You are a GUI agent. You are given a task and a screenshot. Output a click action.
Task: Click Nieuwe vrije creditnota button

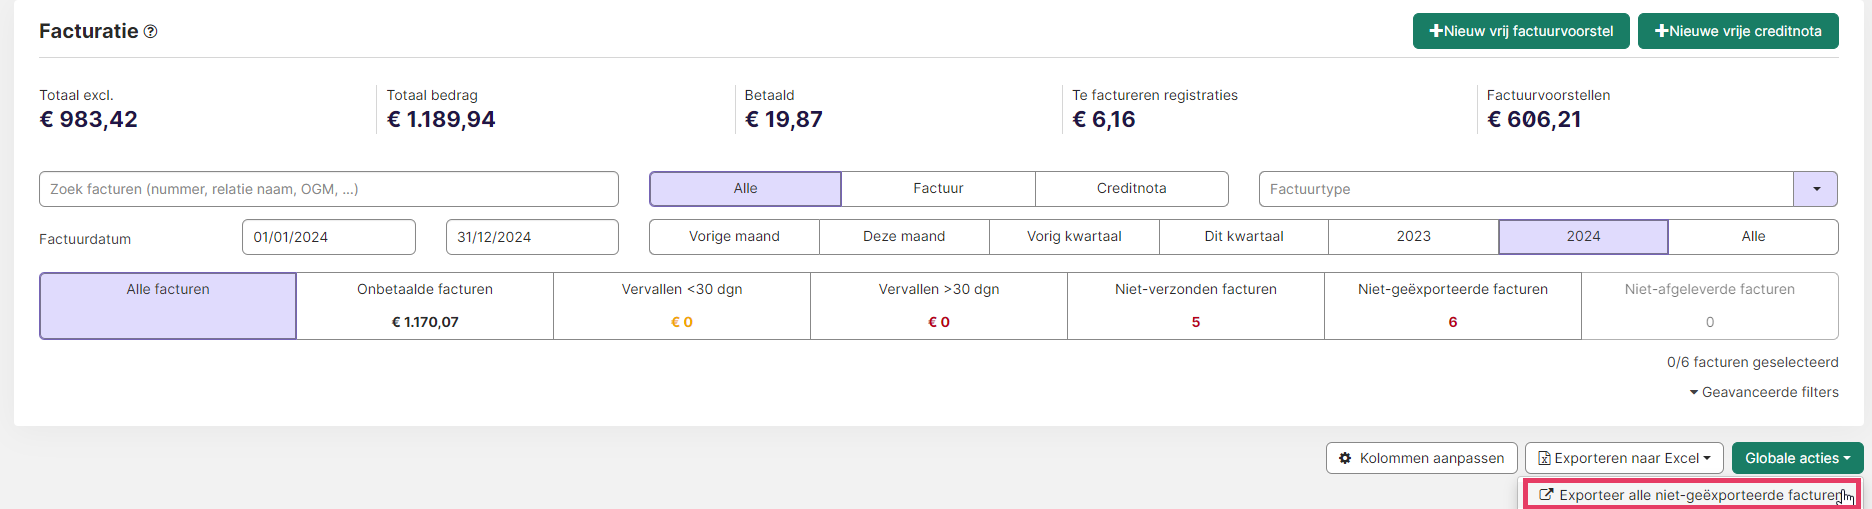tap(1738, 31)
